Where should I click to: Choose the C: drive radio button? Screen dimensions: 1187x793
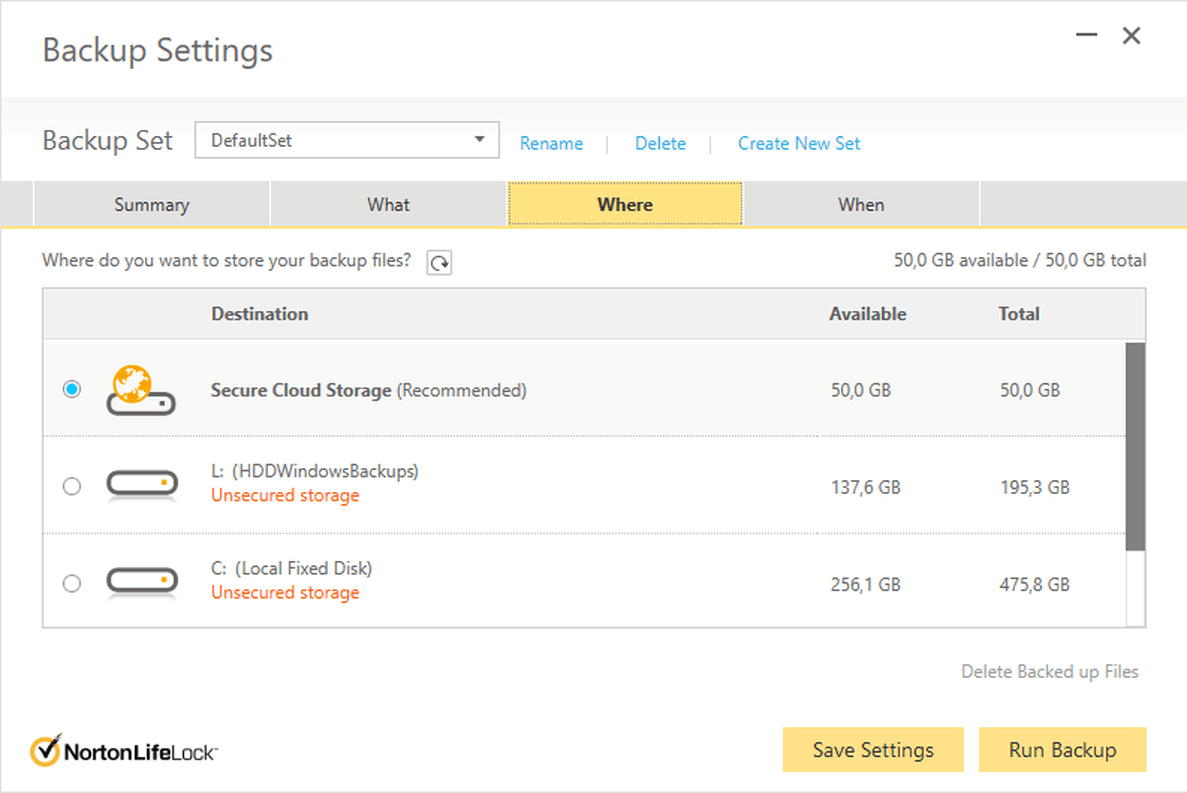click(72, 583)
